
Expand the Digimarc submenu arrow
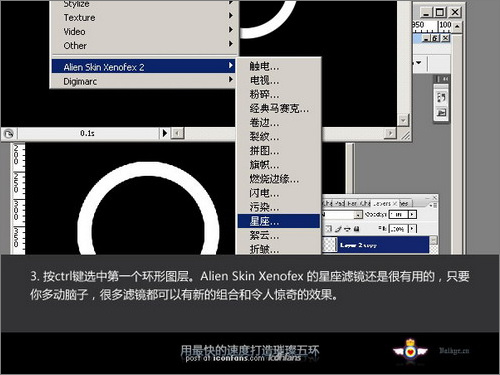coord(230,79)
